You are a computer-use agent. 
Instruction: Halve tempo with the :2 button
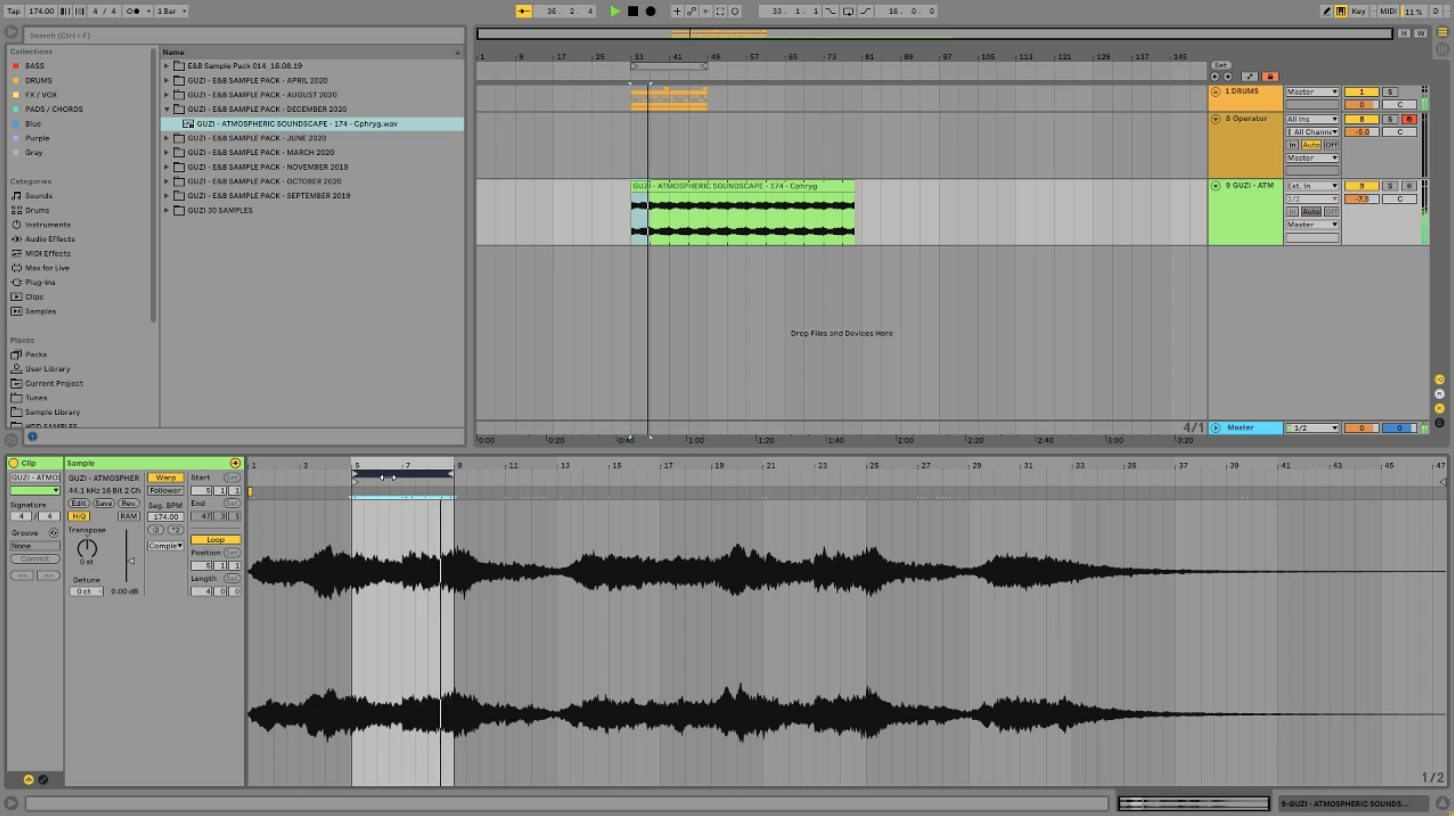tap(156, 530)
